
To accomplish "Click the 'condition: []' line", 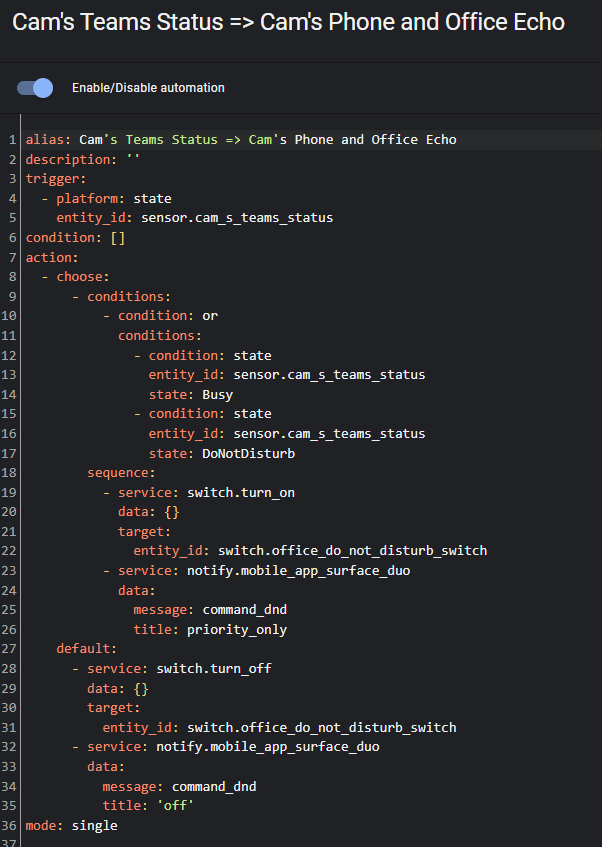I will (x=75, y=238).
